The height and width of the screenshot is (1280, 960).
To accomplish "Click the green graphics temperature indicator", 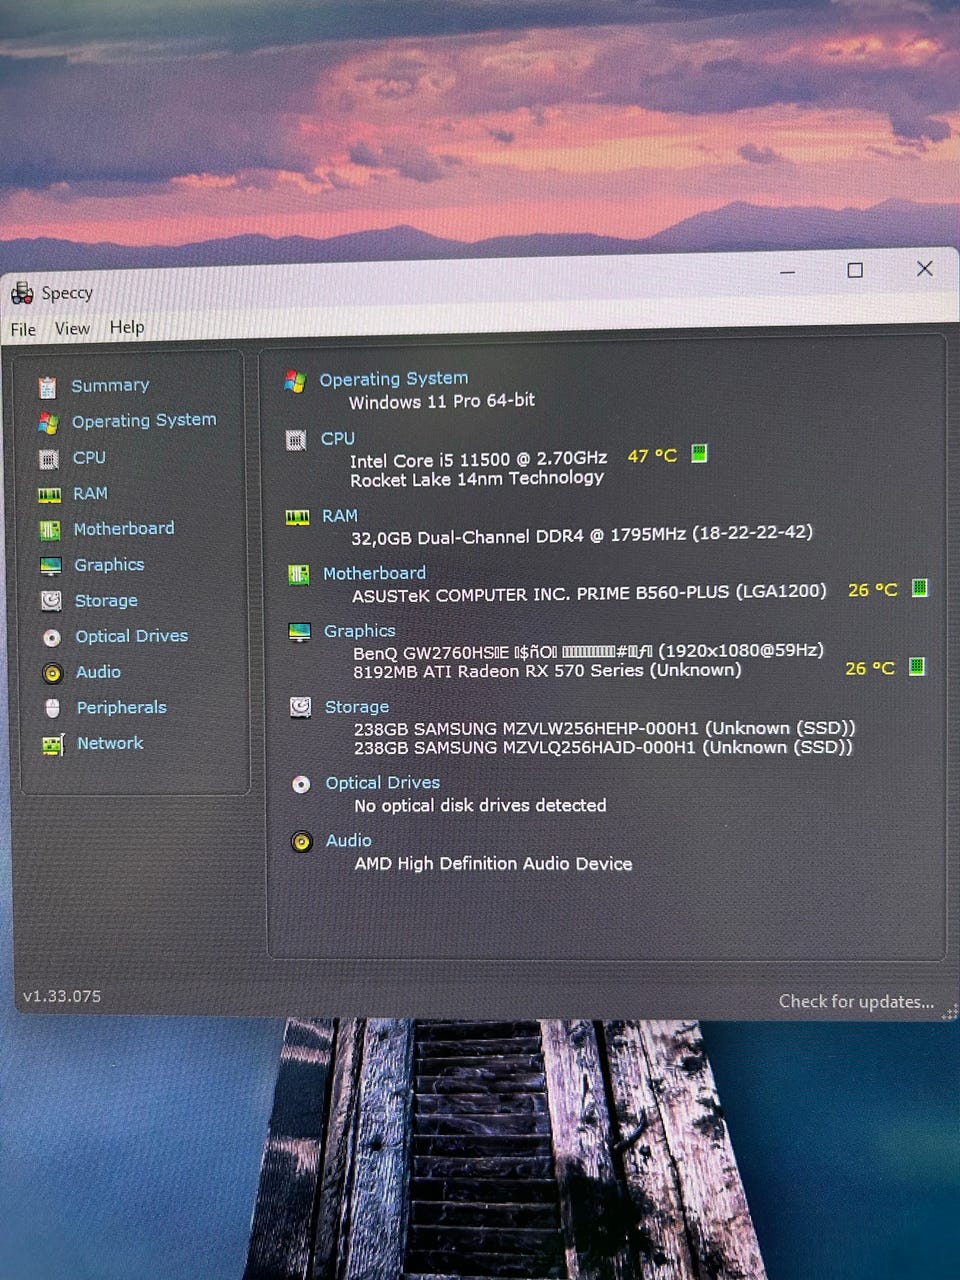I will click(917, 666).
